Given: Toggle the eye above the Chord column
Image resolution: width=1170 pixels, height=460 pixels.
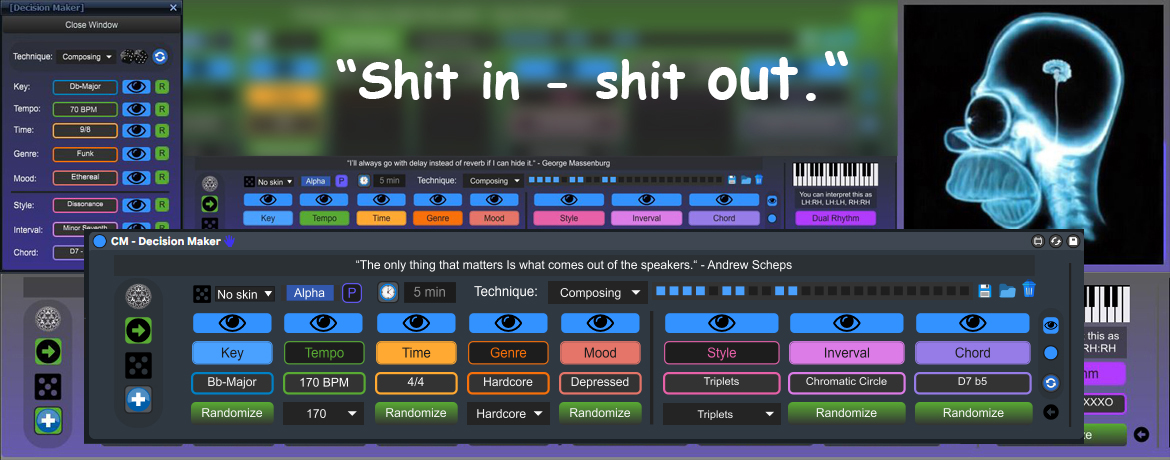Looking at the screenshot, I should 972,322.
